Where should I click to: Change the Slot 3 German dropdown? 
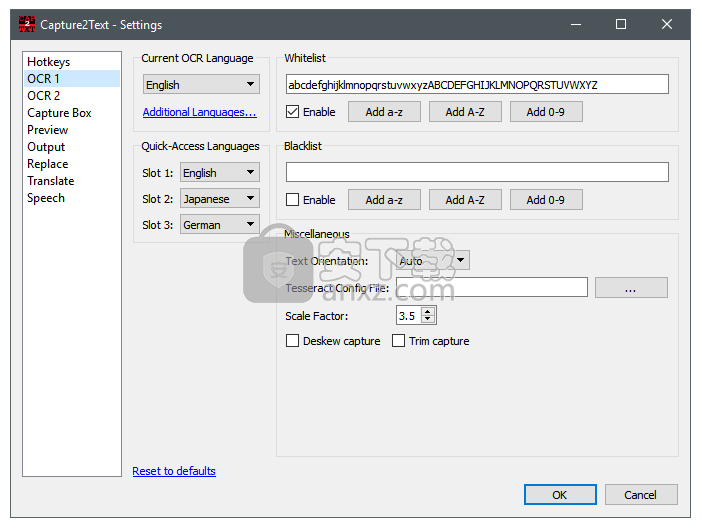(x=220, y=225)
